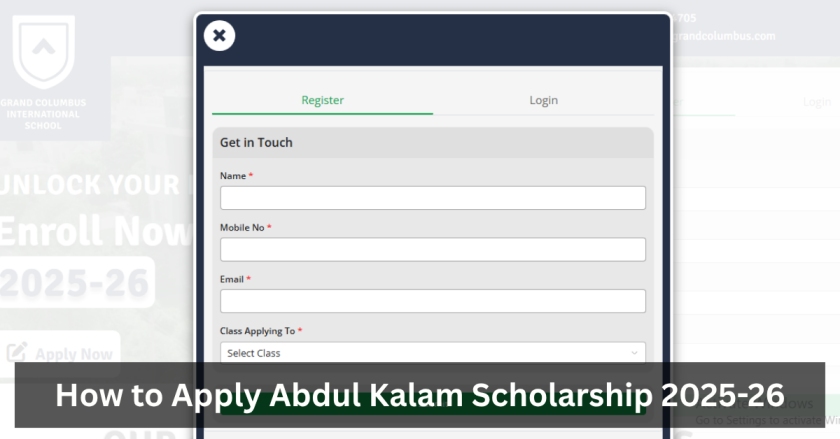Viewport: 840px width, 439px height.
Task: Click the Apply Now button behind popup
Action: coord(60,353)
